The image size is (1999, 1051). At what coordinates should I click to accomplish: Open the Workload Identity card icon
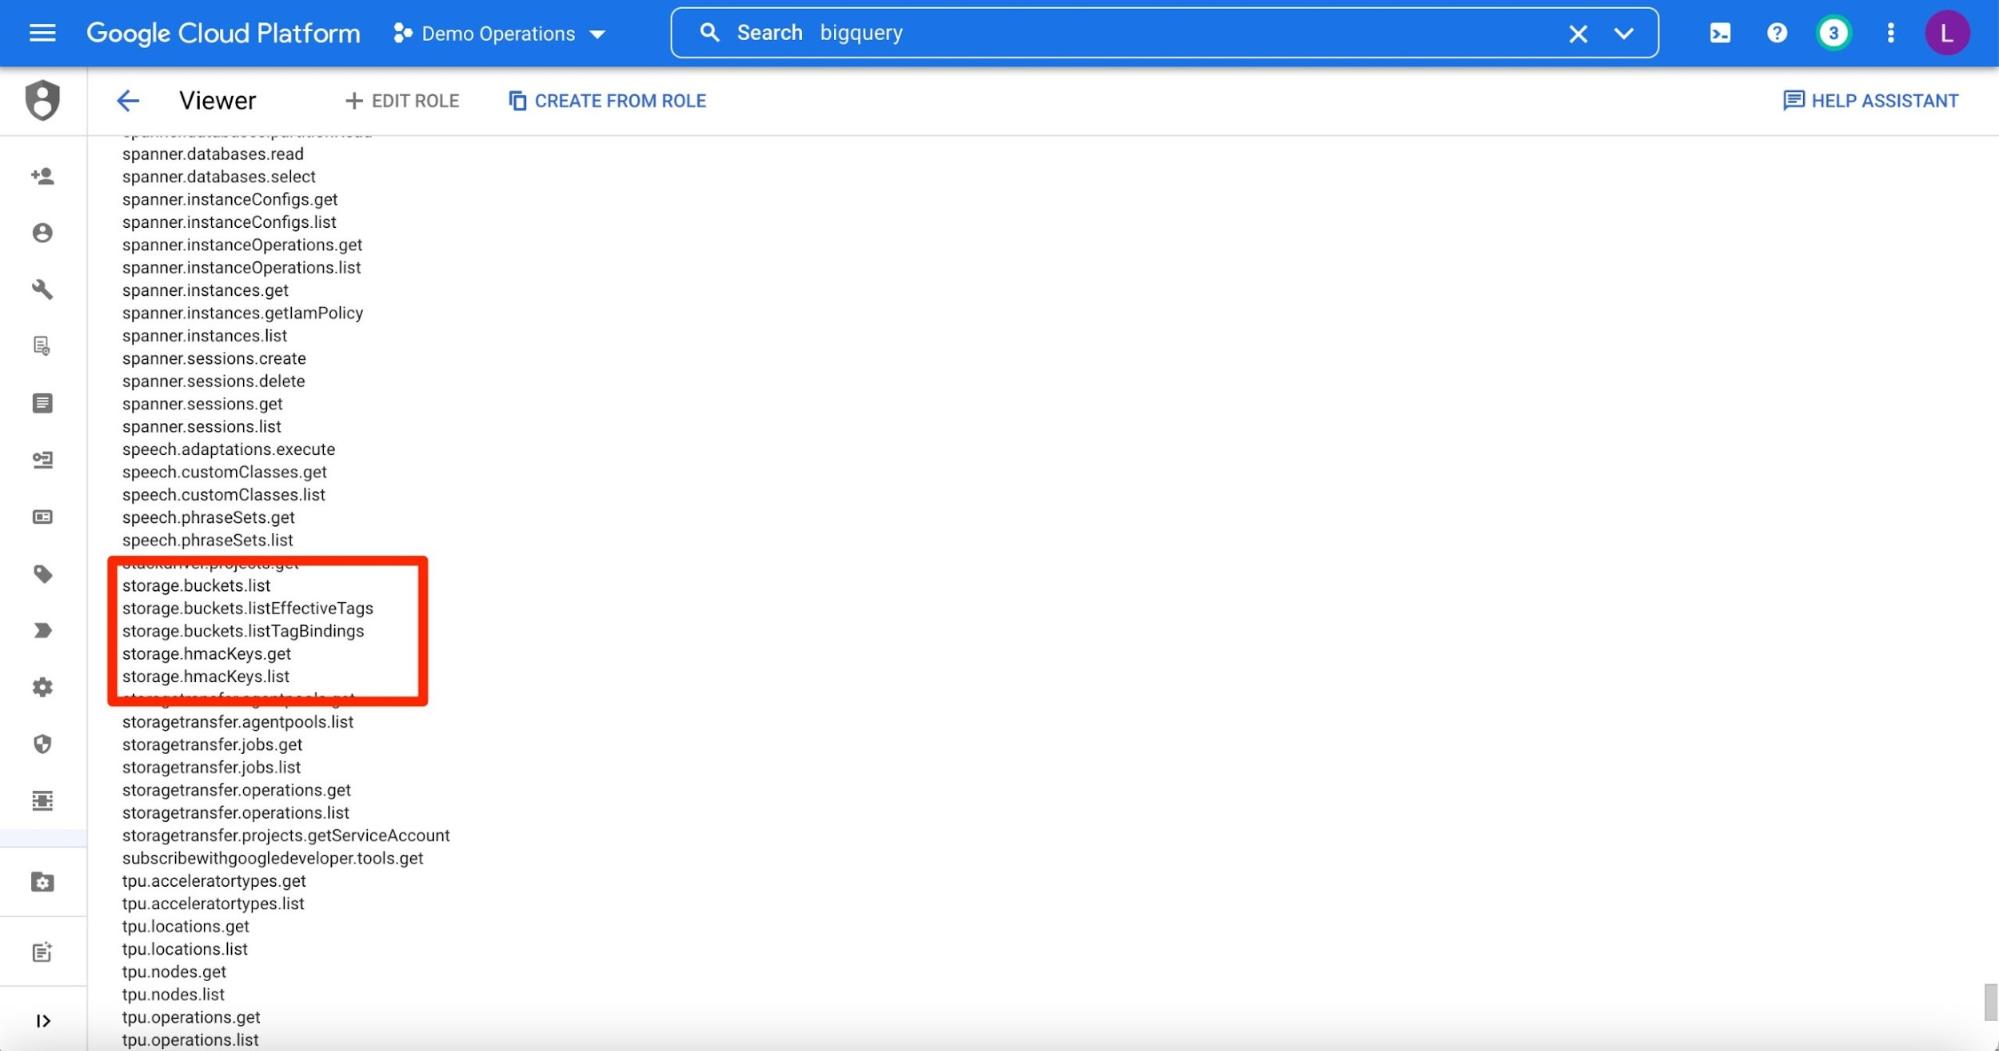point(42,517)
